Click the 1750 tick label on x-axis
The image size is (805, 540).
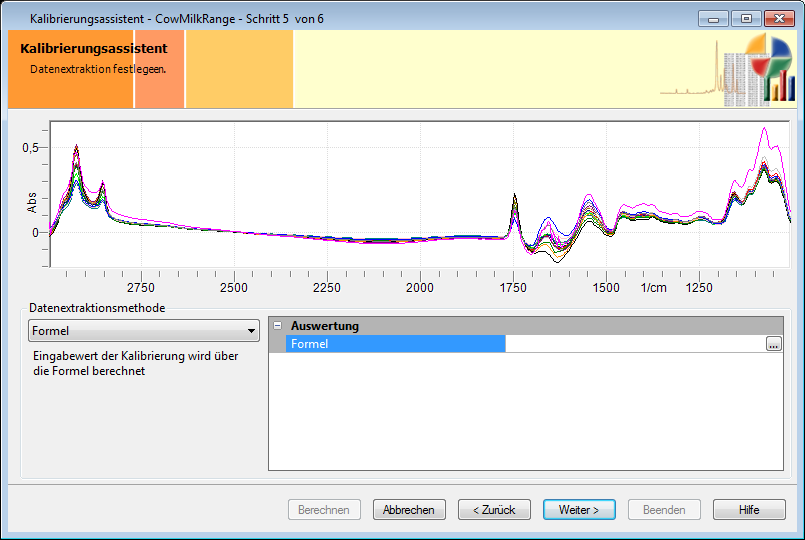513,288
